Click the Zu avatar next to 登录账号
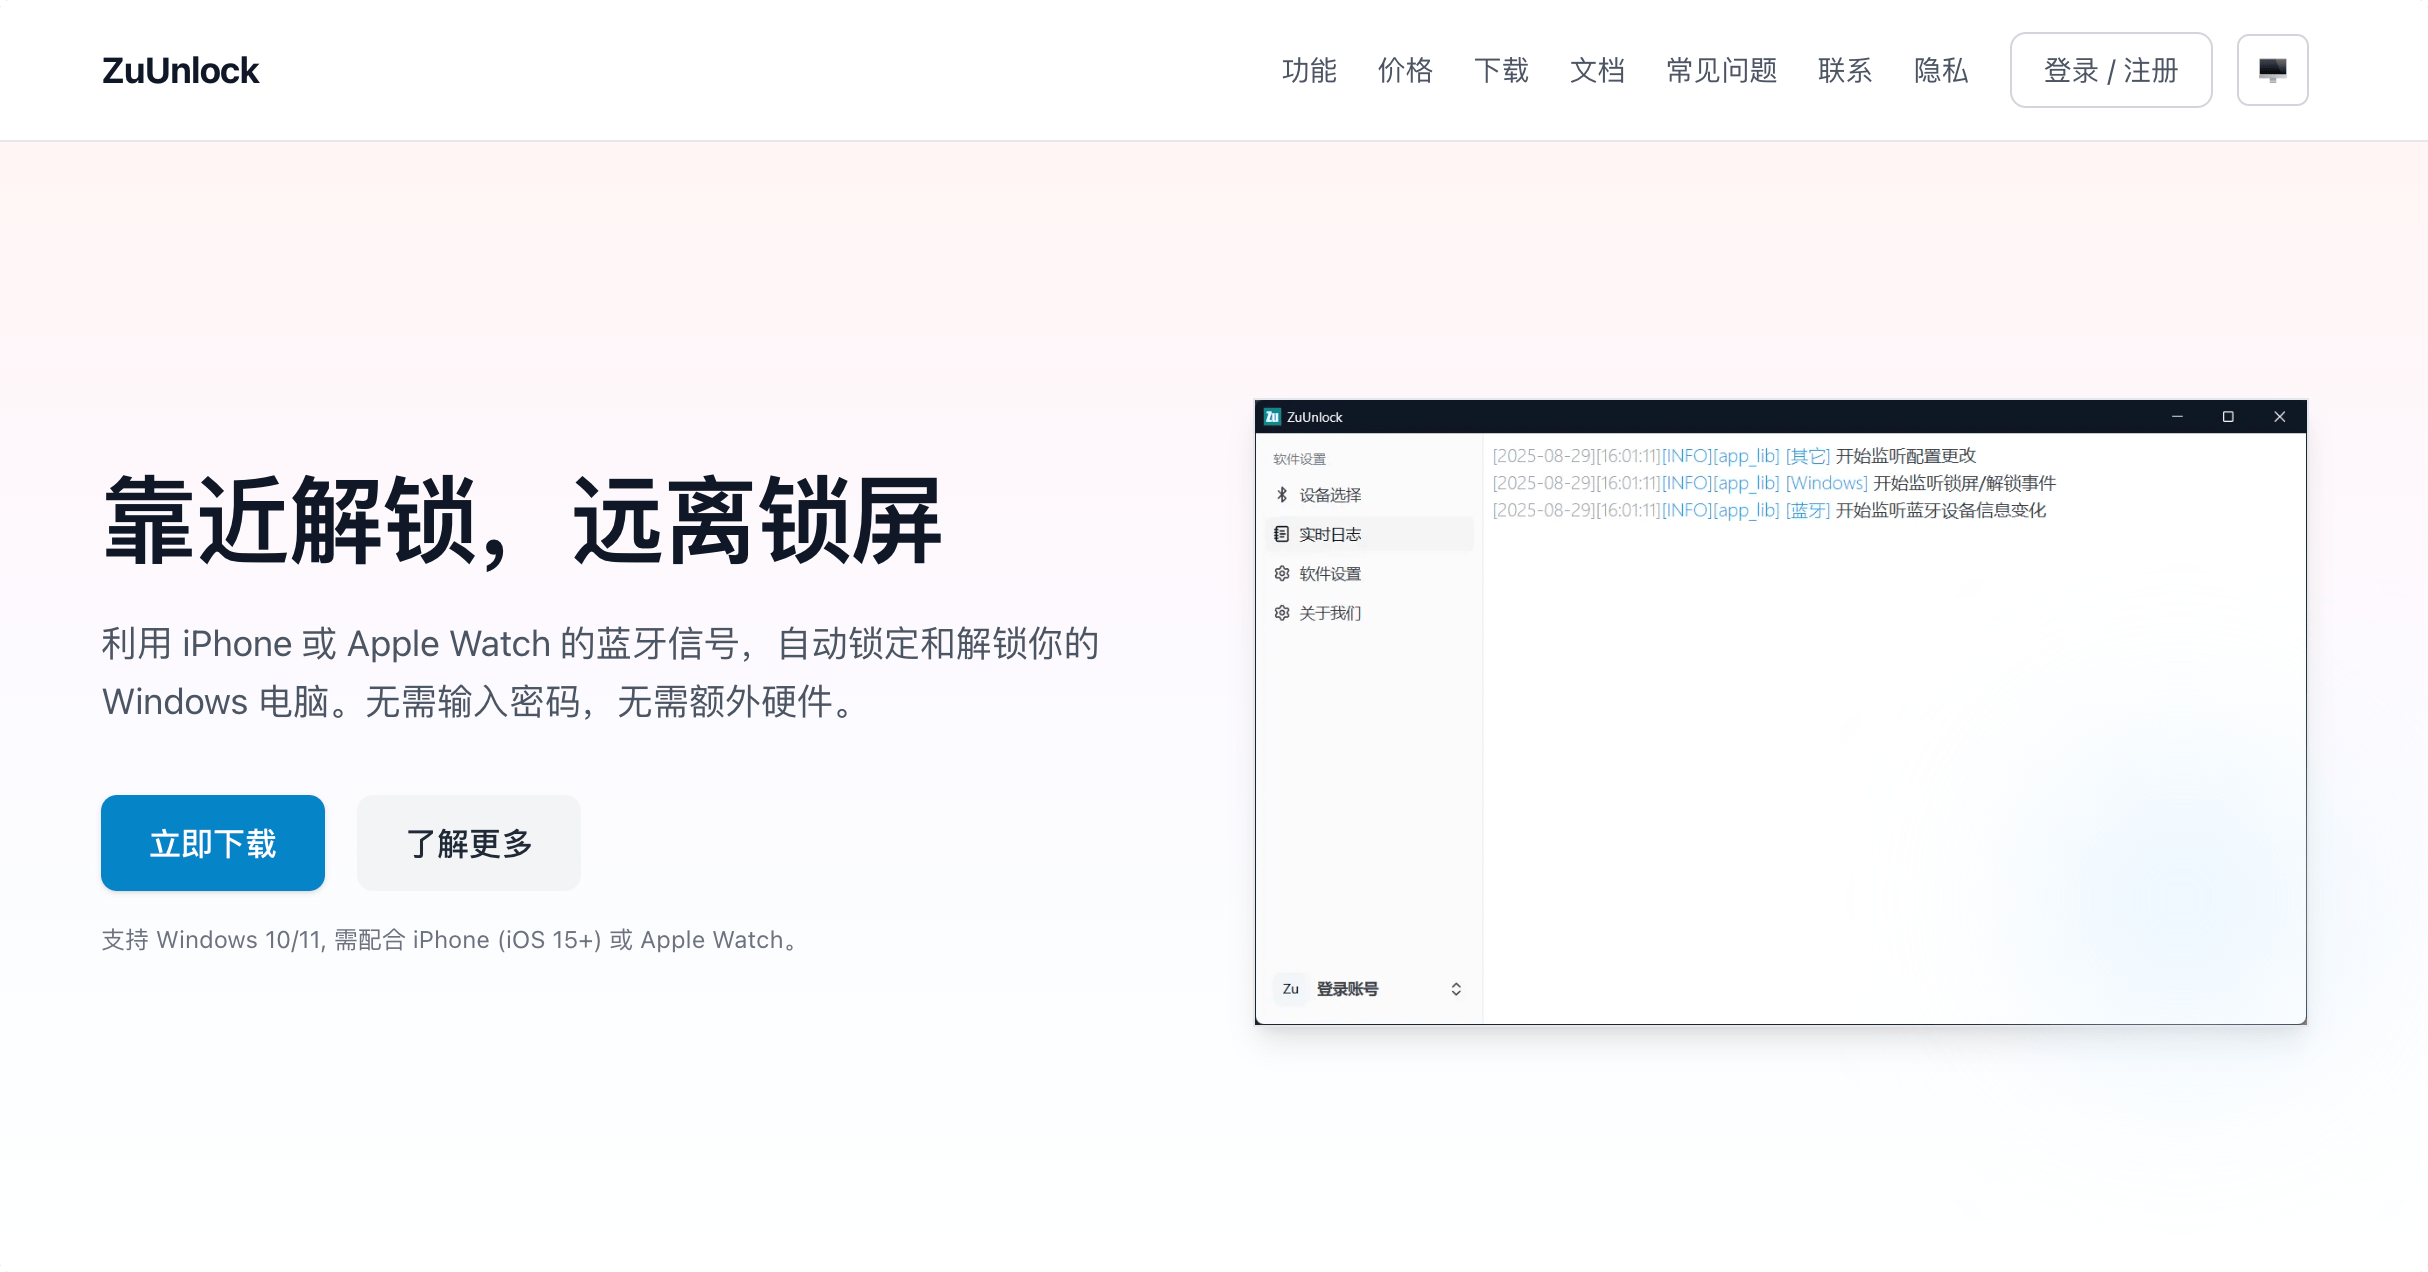The width and height of the screenshot is (2428, 1272). 1290,988
